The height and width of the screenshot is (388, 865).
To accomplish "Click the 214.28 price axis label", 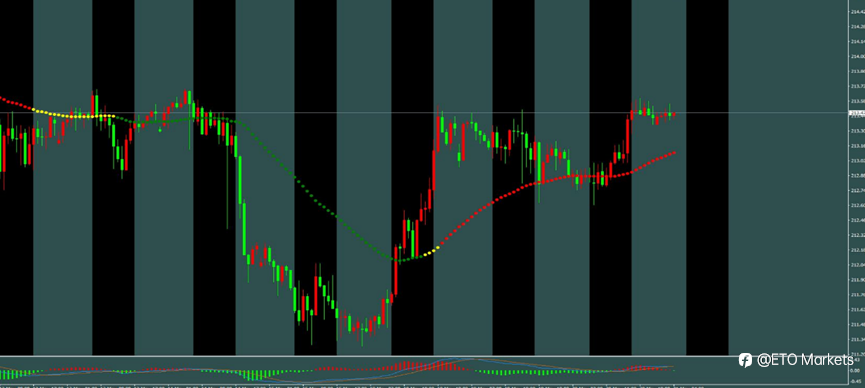I will point(857,26).
